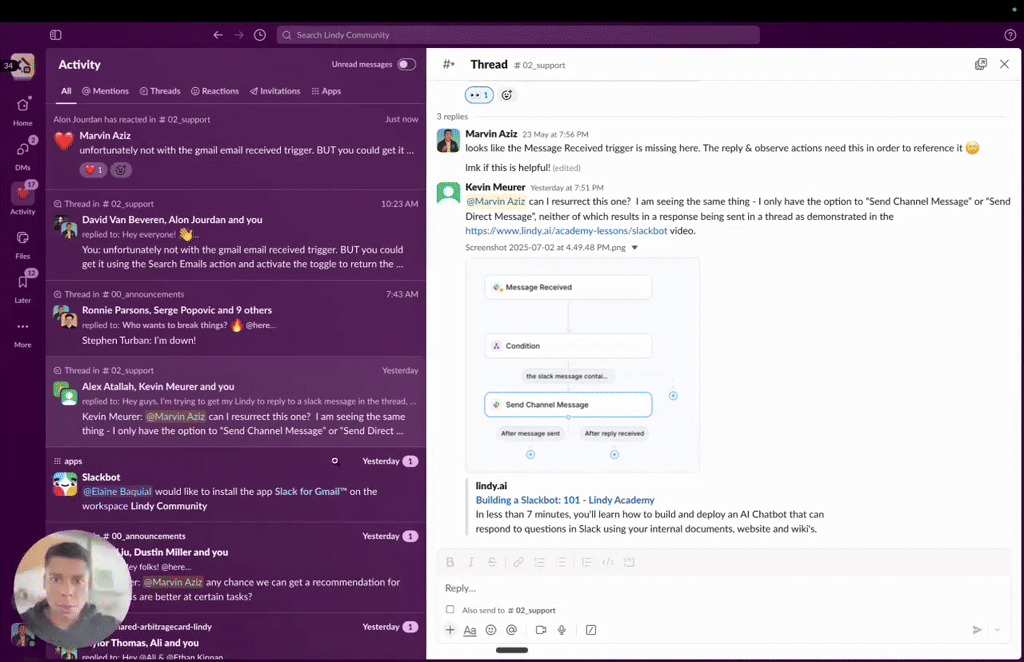This screenshot has width=1024, height=662.
Task: Click the history clock icon
Action: click(260, 35)
